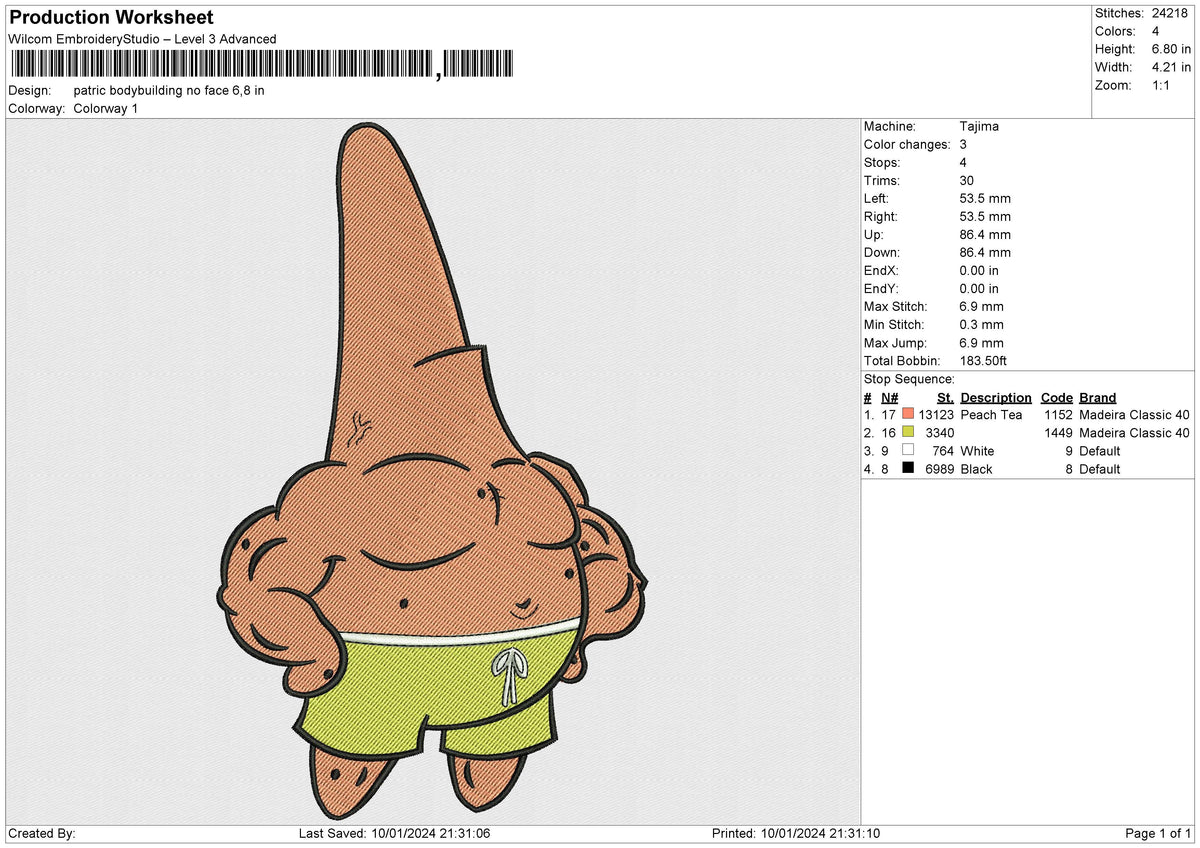
Task: Click stitch count 6989 in row 4
Action: coord(940,469)
